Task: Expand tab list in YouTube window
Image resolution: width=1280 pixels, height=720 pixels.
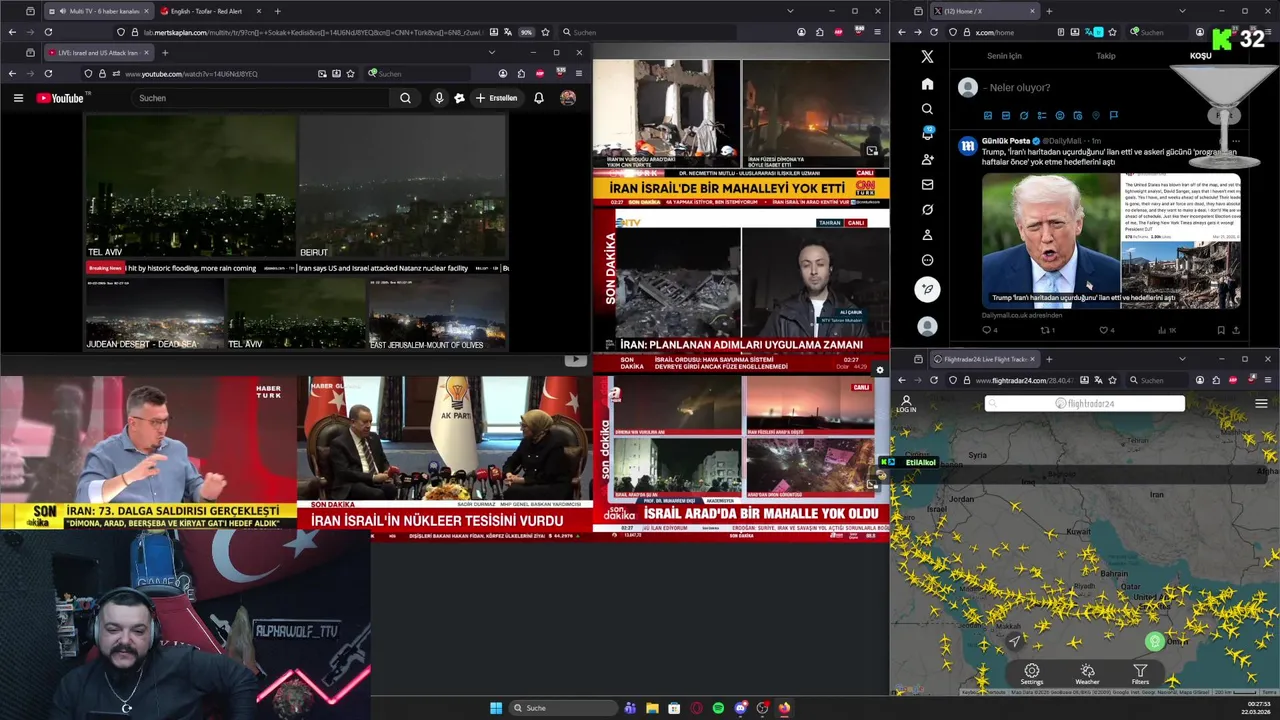Action: 491,52
